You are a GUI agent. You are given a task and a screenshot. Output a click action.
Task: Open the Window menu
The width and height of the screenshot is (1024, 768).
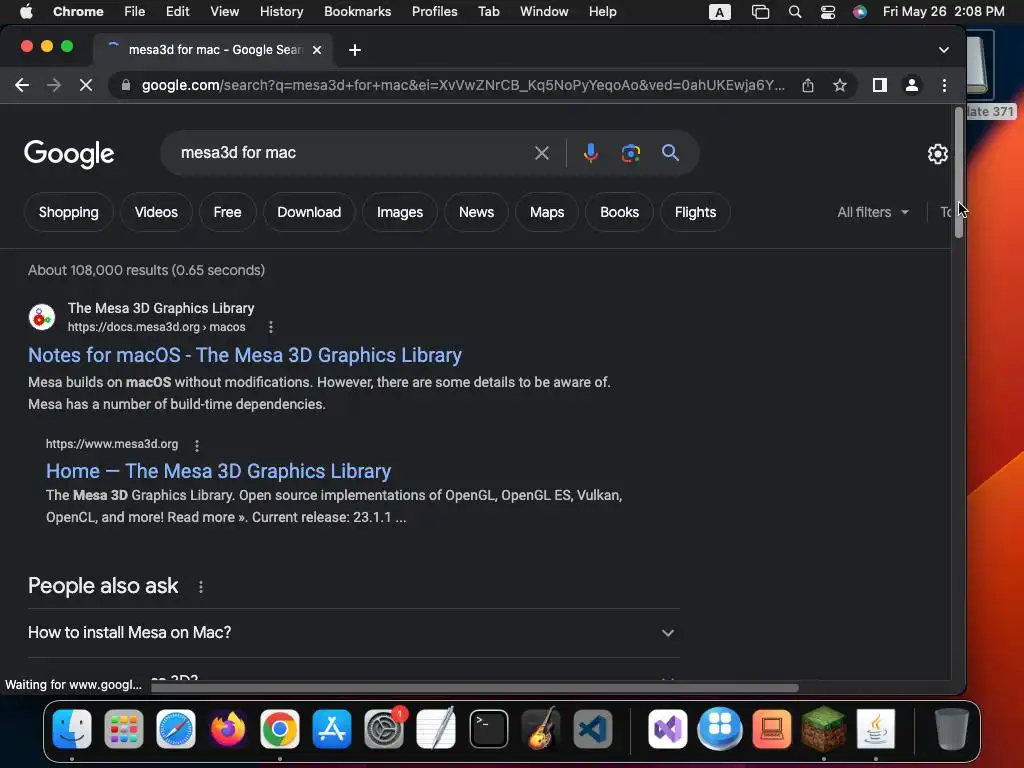pyautogui.click(x=544, y=12)
